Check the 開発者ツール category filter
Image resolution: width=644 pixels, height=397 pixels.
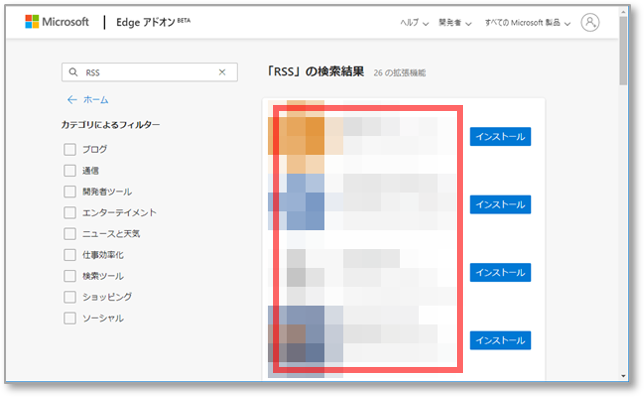(70, 192)
